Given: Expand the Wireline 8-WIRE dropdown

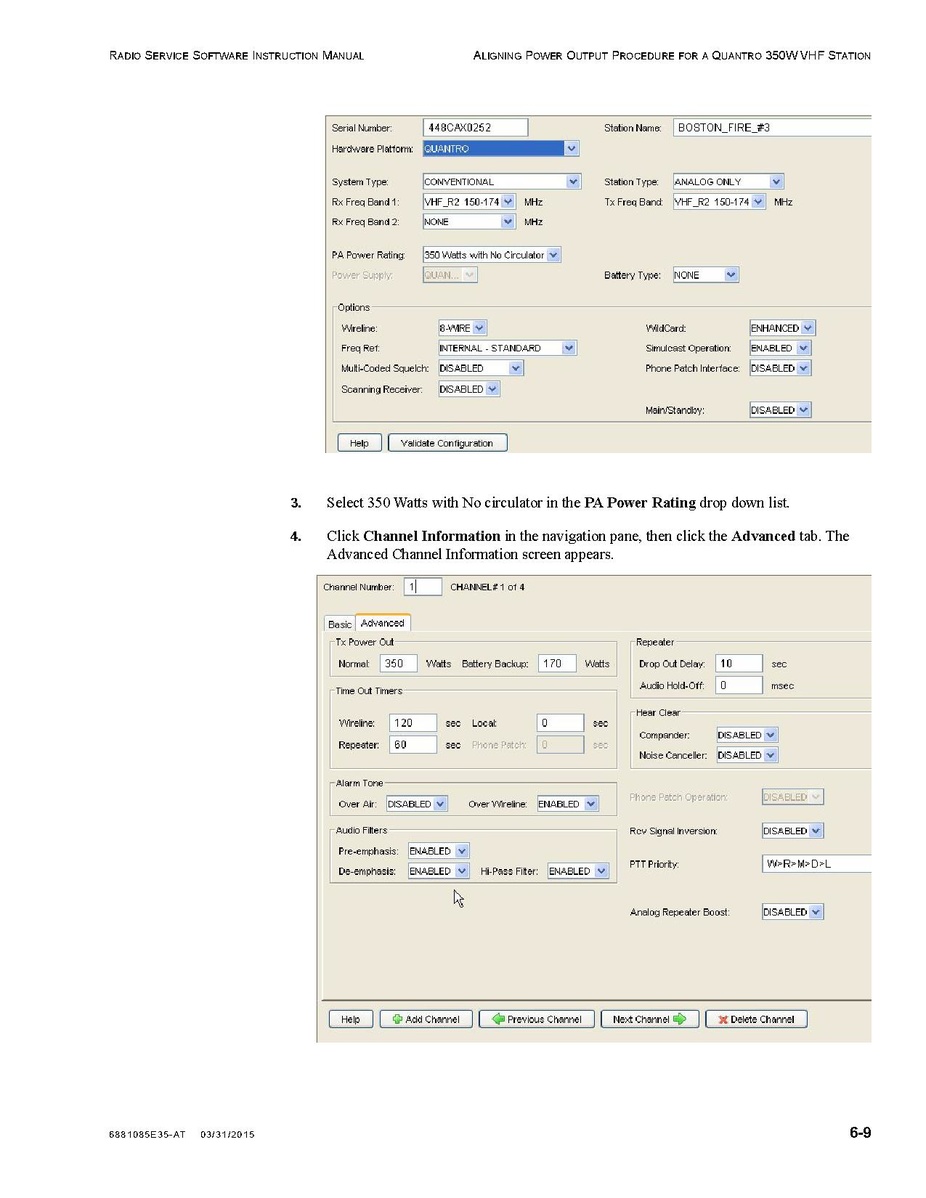Looking at the screenshot, I should click(x=479, y=328).
